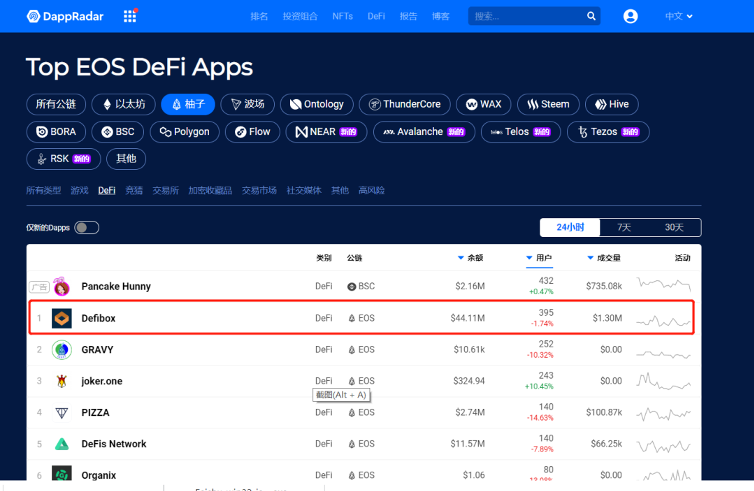Open the 博客 nav menu item

pyautogui.click(x=440, y=16)
